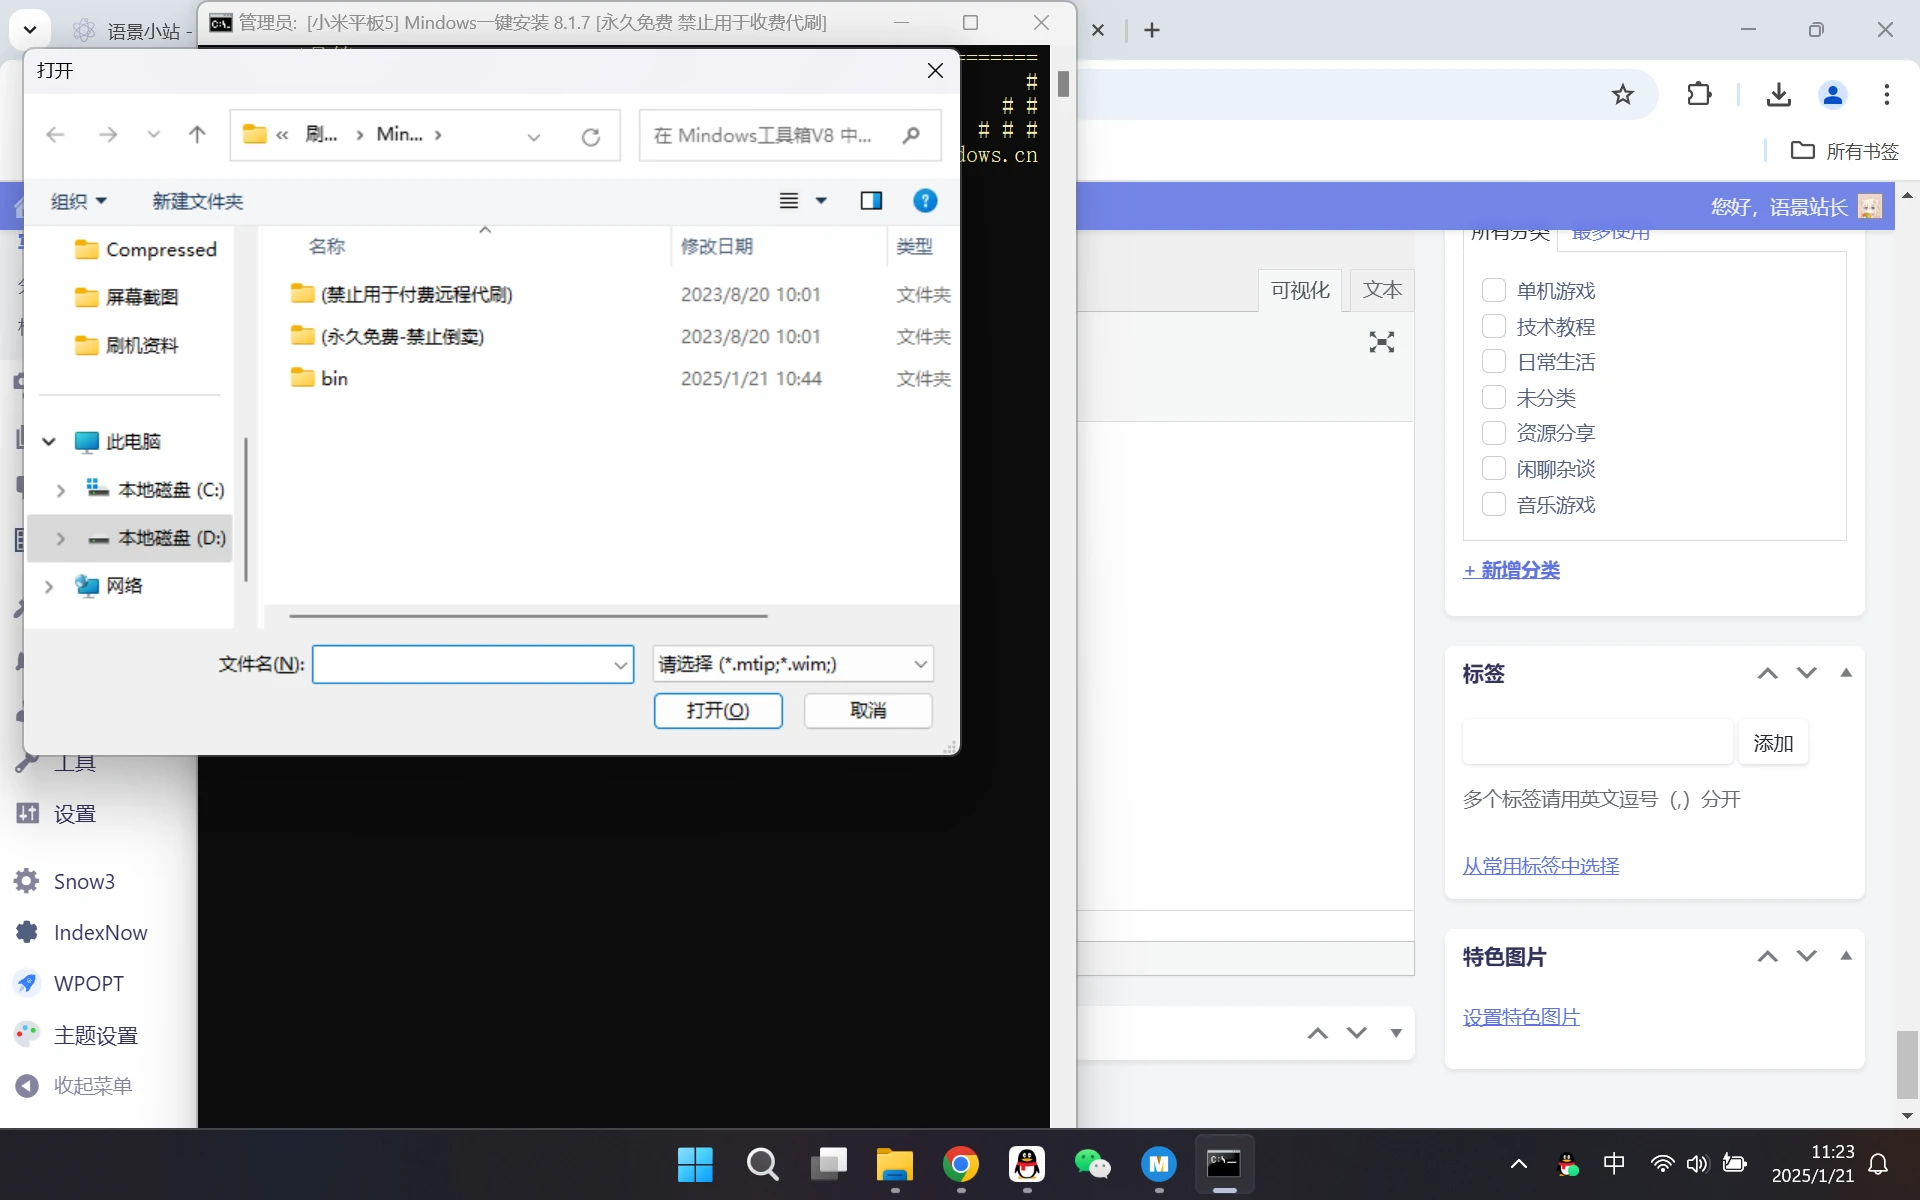Open the 新增分类 link
1920x1200 pixels.
pos(1510,569)
